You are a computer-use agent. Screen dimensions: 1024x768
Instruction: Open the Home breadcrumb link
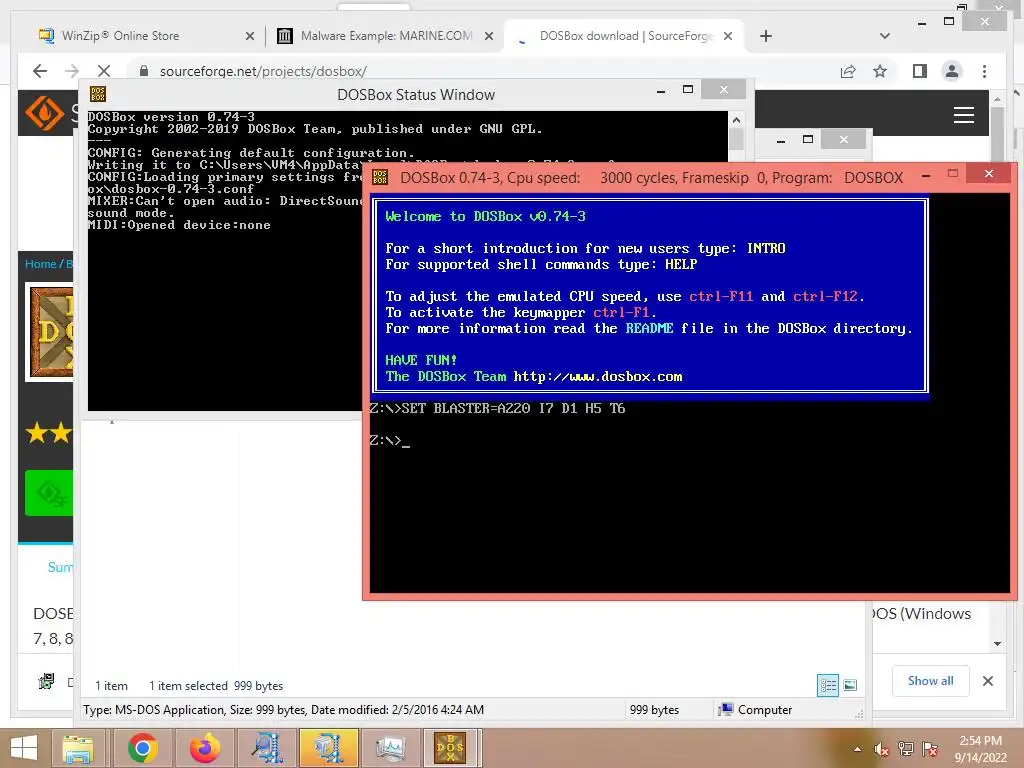point(40,264)
